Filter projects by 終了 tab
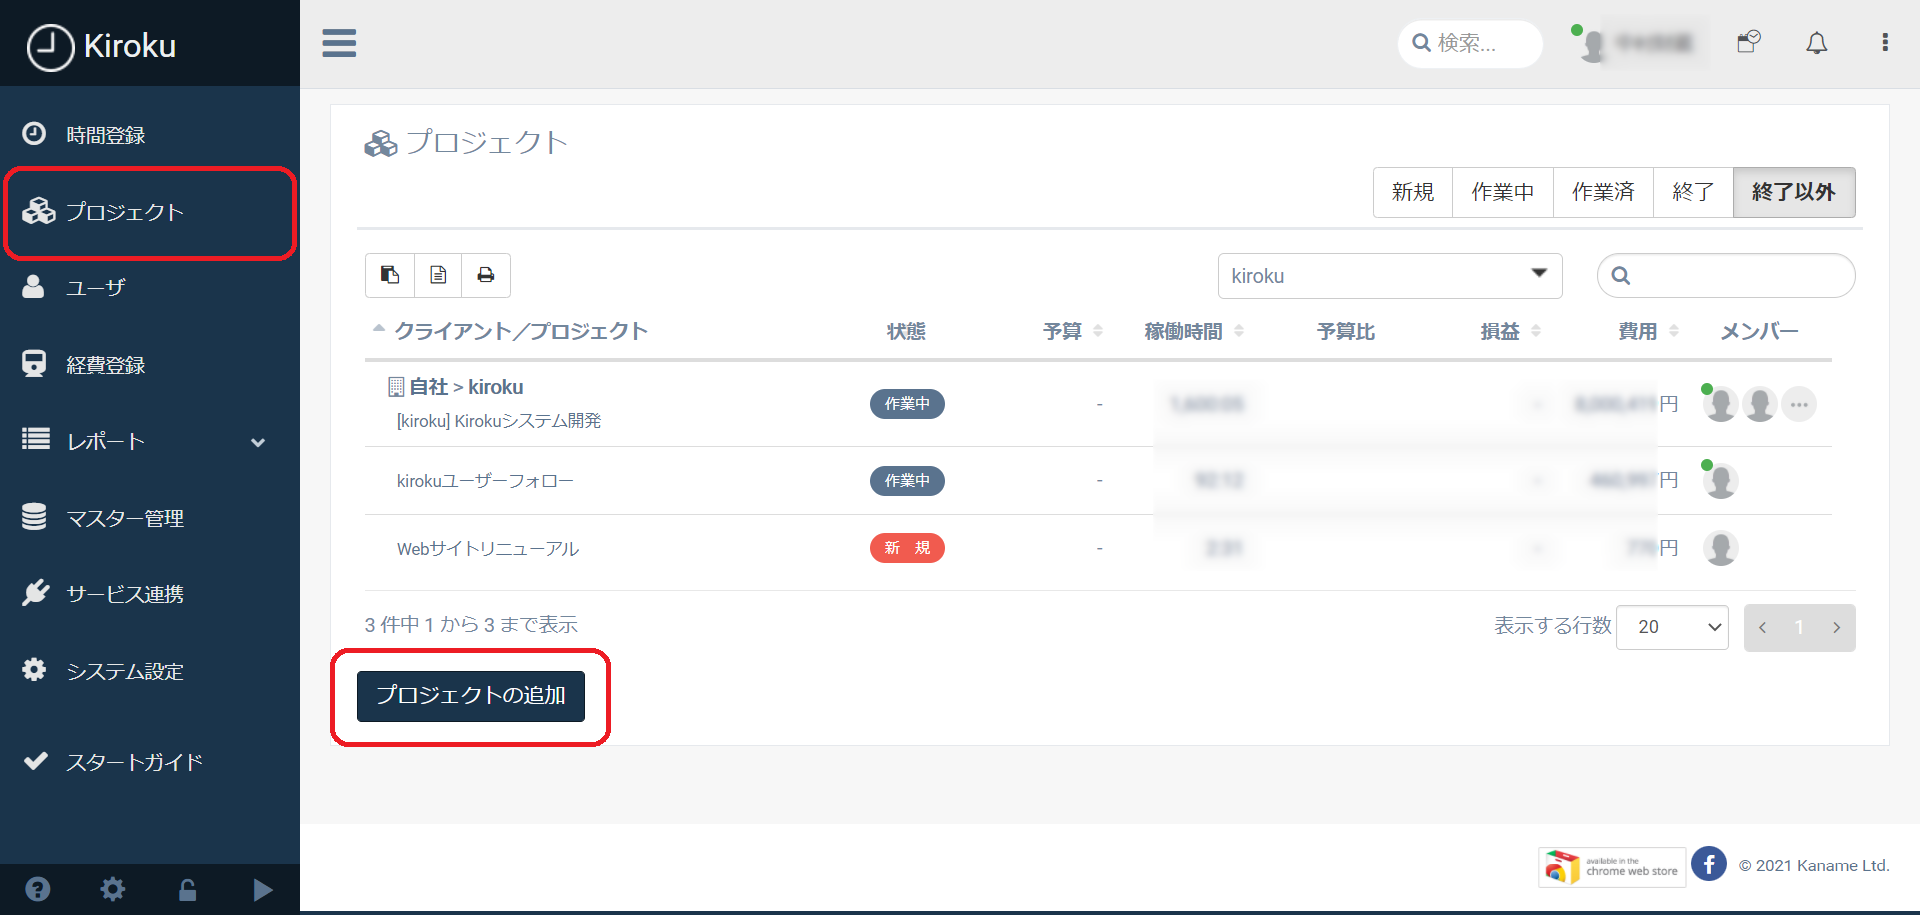 click(1693, 192)
